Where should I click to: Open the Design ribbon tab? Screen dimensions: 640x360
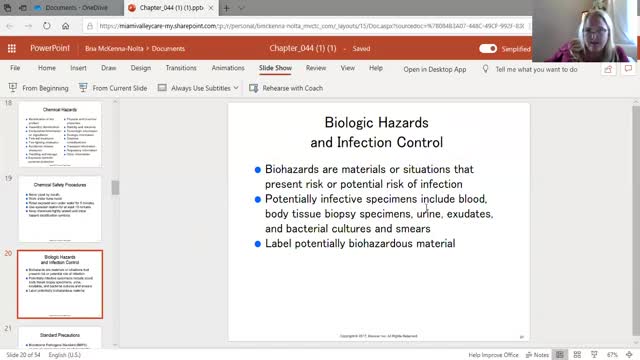click(141, 68)
